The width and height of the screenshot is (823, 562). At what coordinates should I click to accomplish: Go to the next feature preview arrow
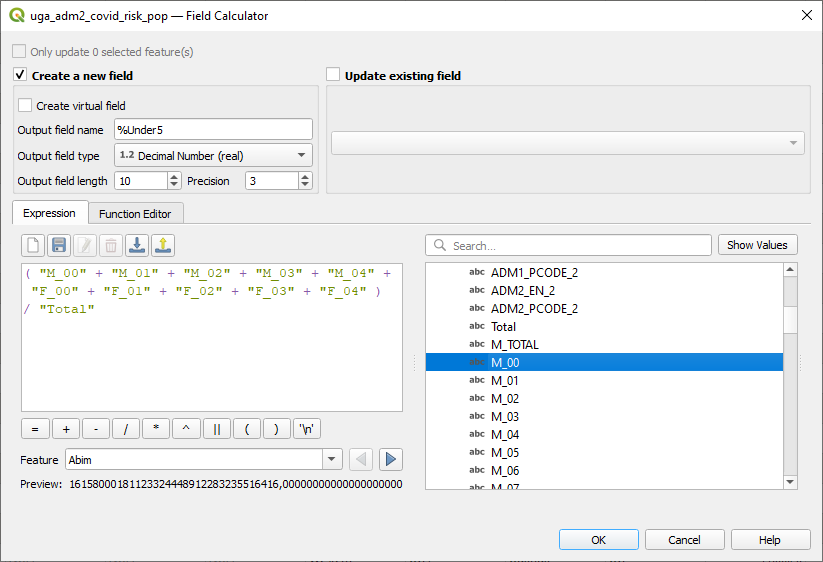pyautogui.click(x=391, y=459)
